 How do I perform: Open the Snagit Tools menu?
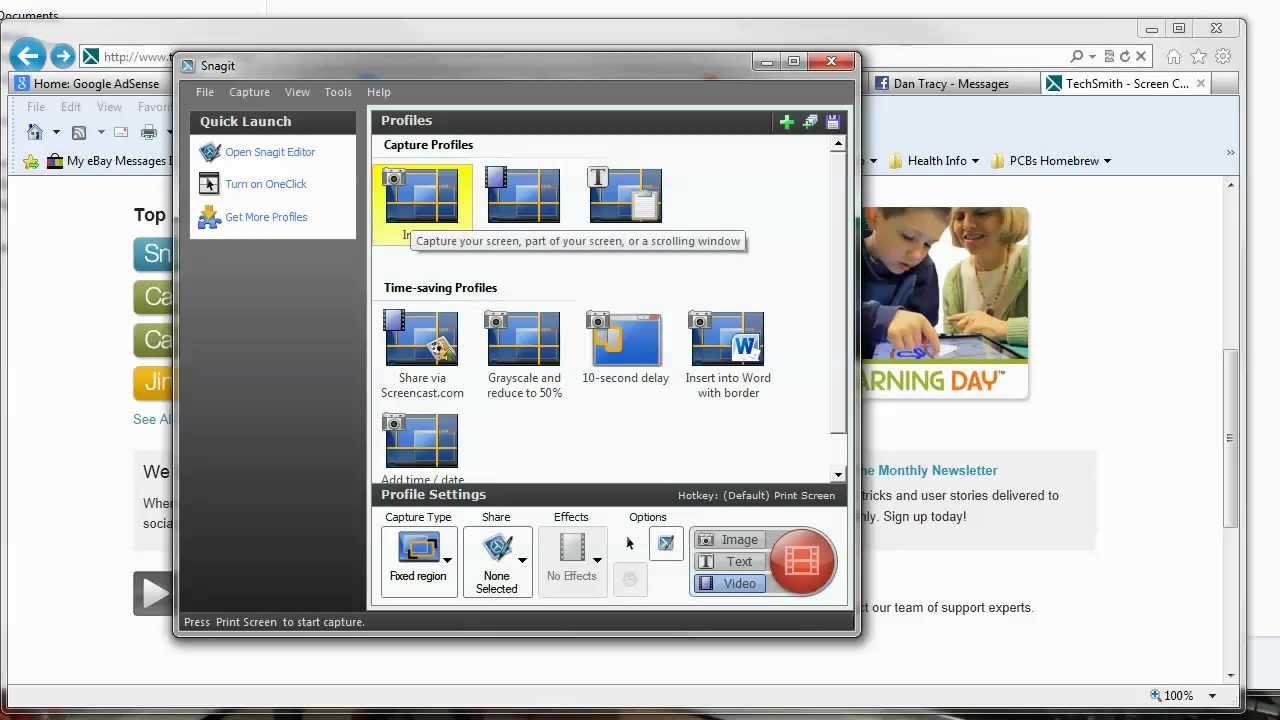(338, 92)
